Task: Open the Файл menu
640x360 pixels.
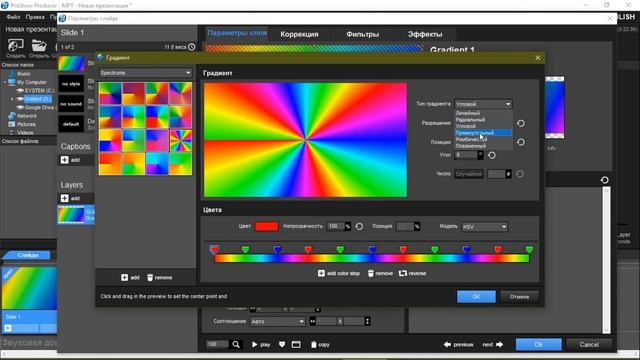Action: click(x=13, y=17)
